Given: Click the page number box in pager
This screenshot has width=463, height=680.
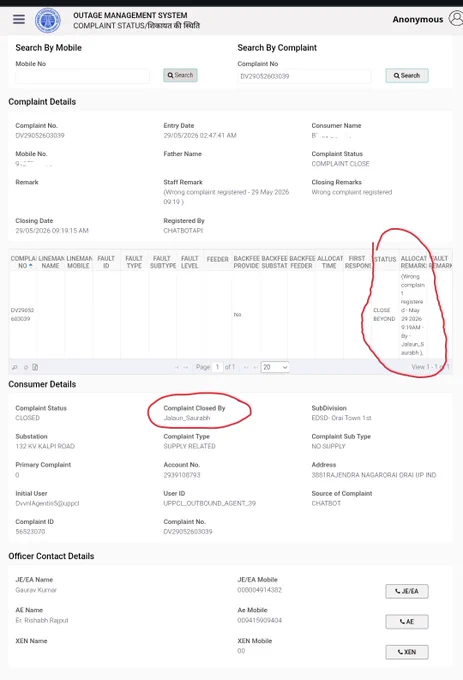Looking at the screenshot, I should click(x=218, y=367).
